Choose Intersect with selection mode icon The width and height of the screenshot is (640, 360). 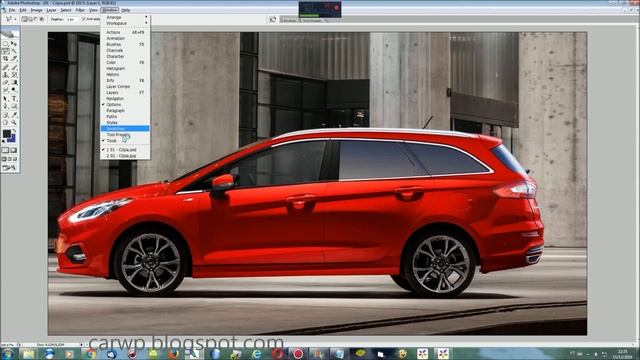[42, 19]
